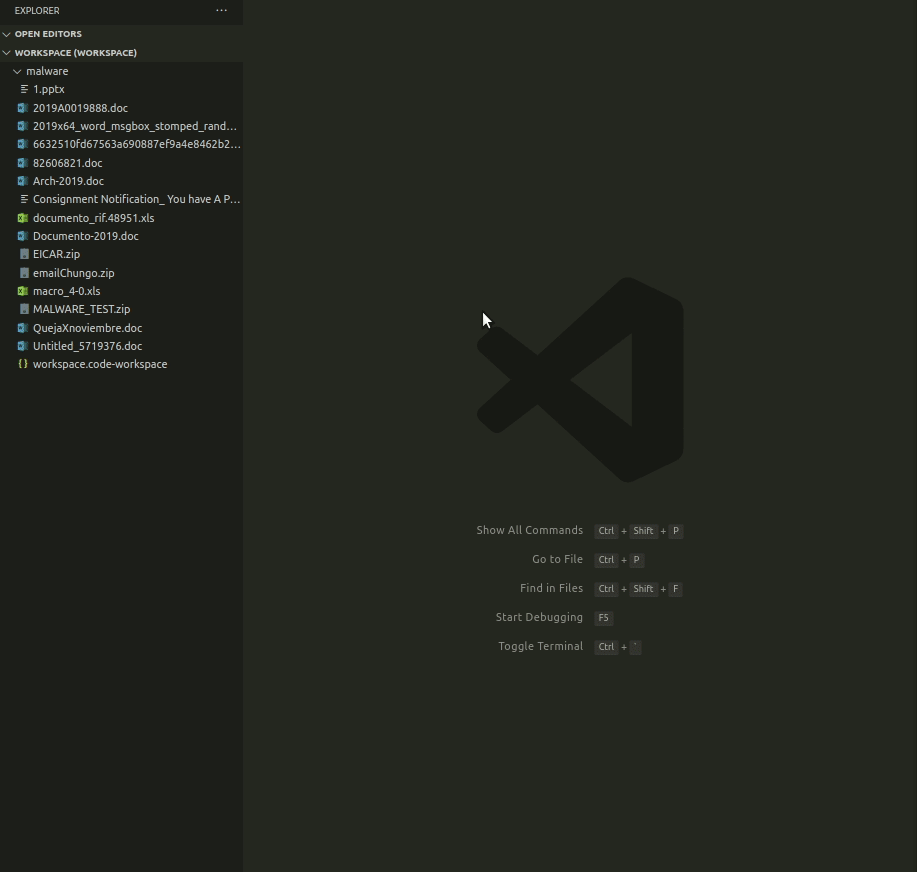Click the Excel icon beside documento_rif.48951.xls
This screenshot has width=917, height=872.
pyautogui.click(x=23, y=218)
